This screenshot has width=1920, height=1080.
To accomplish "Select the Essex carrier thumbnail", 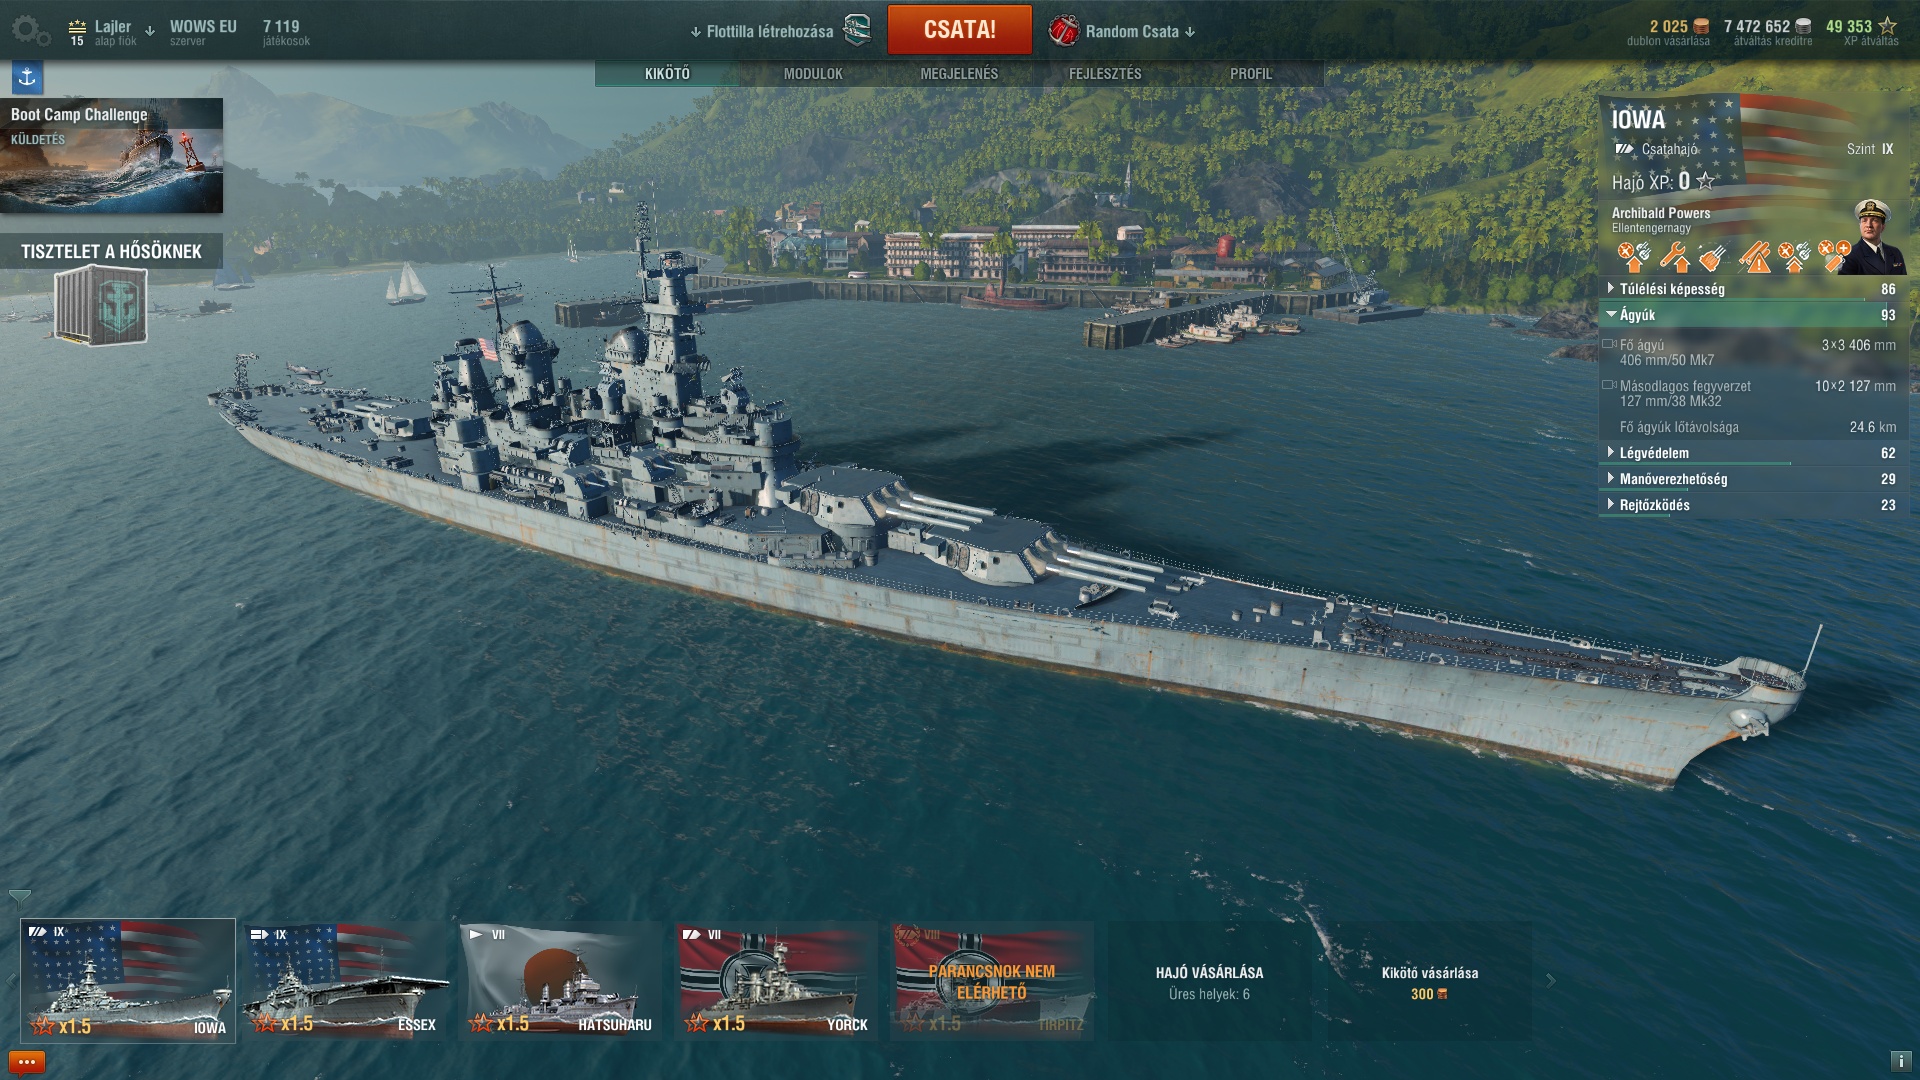I will pyautogui.click(x=344, y=981).
